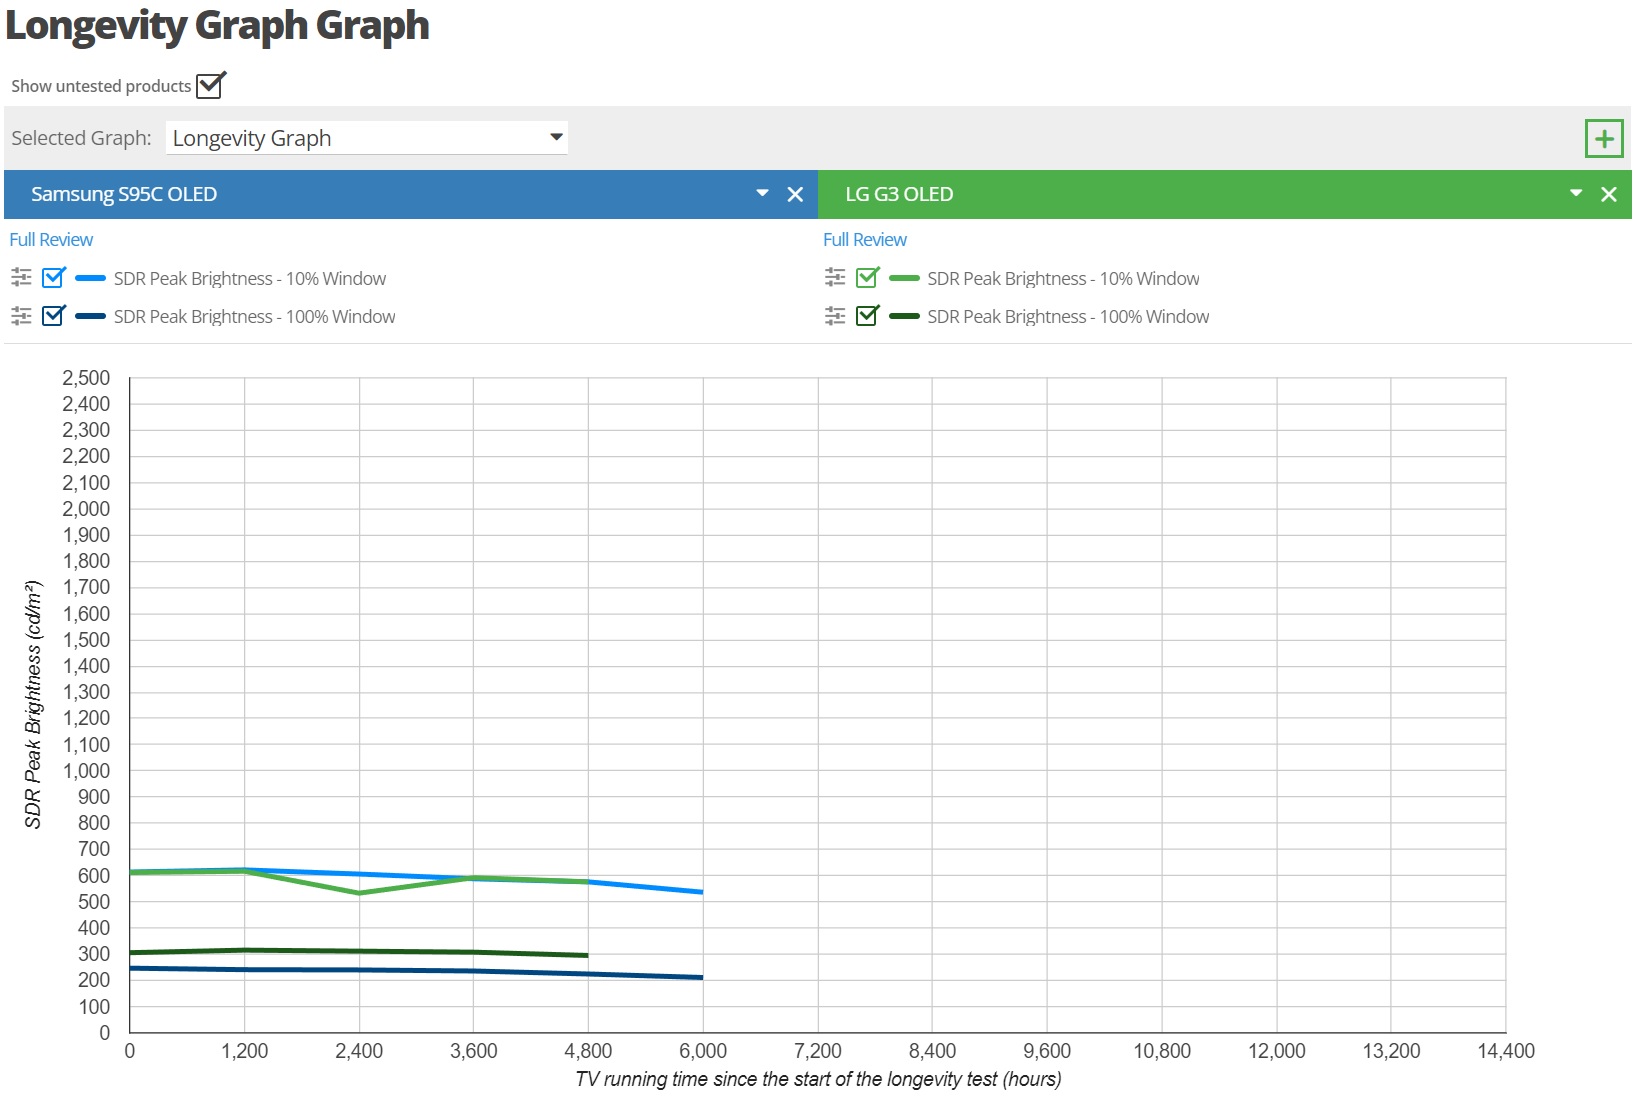Click the 1,000 y-axis label

coord(86,771)
